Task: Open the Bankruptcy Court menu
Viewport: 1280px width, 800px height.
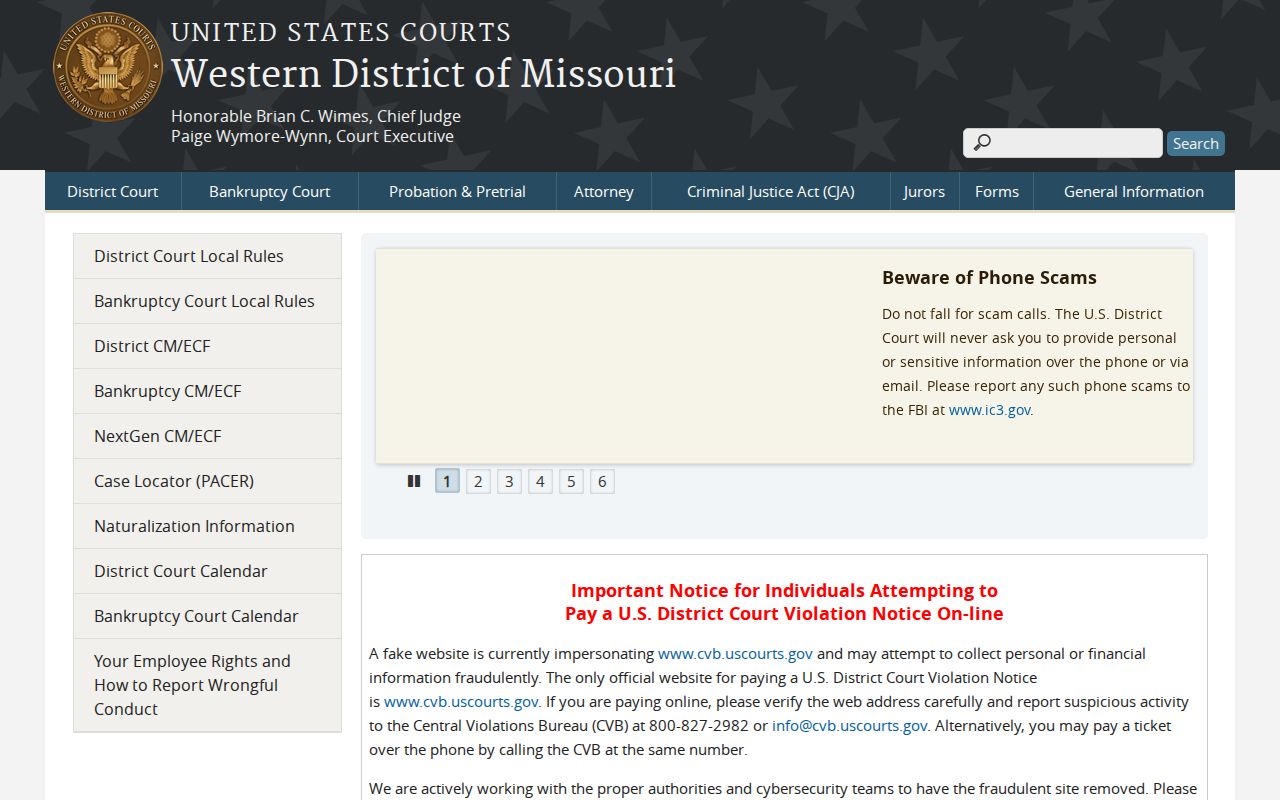Action: point(269,191)
